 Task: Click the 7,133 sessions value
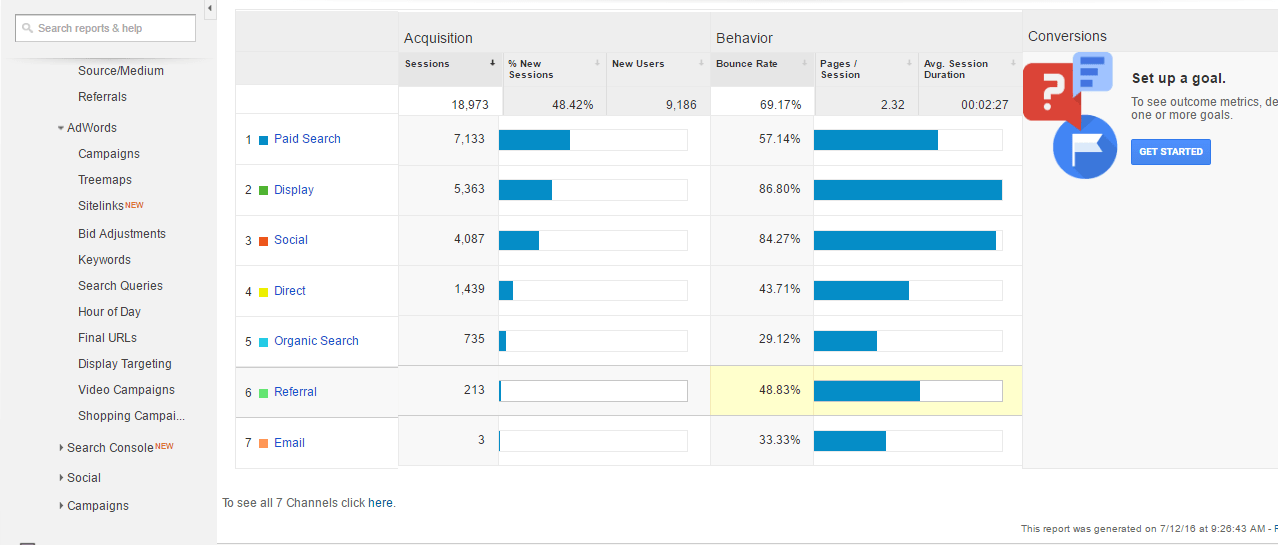coord(469,139)
